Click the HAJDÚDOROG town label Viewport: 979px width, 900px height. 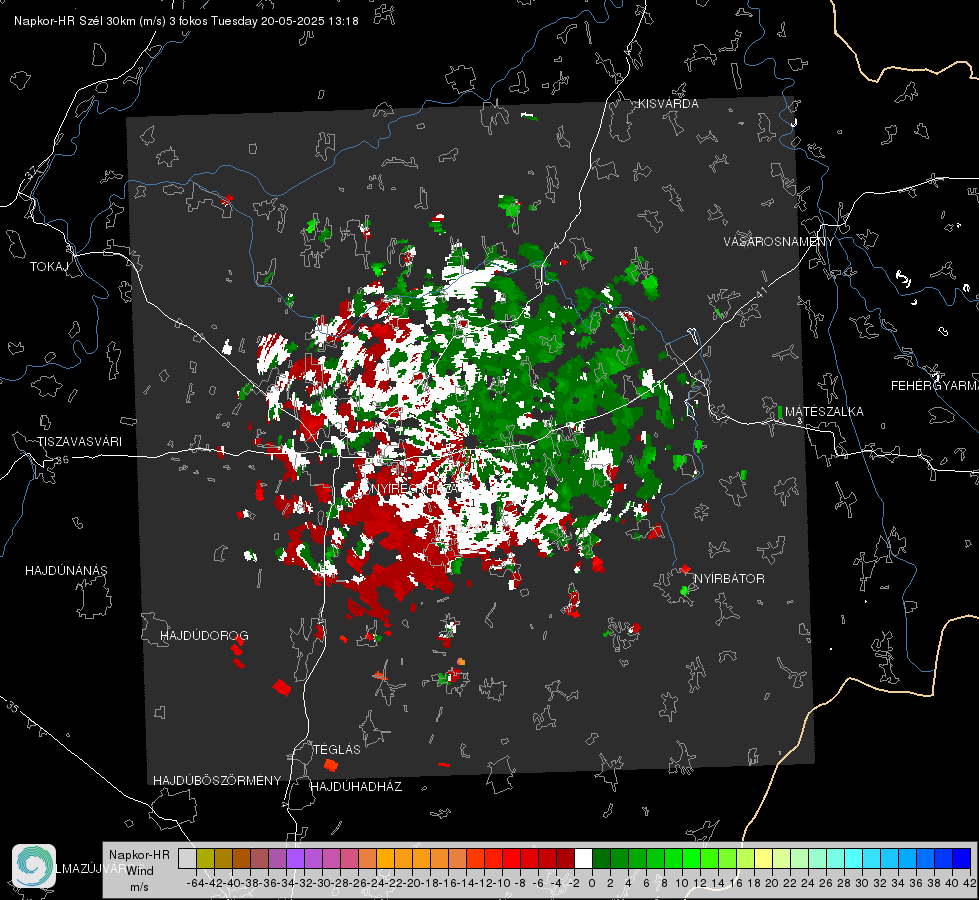pyautogui.click(x=204, y=636)
